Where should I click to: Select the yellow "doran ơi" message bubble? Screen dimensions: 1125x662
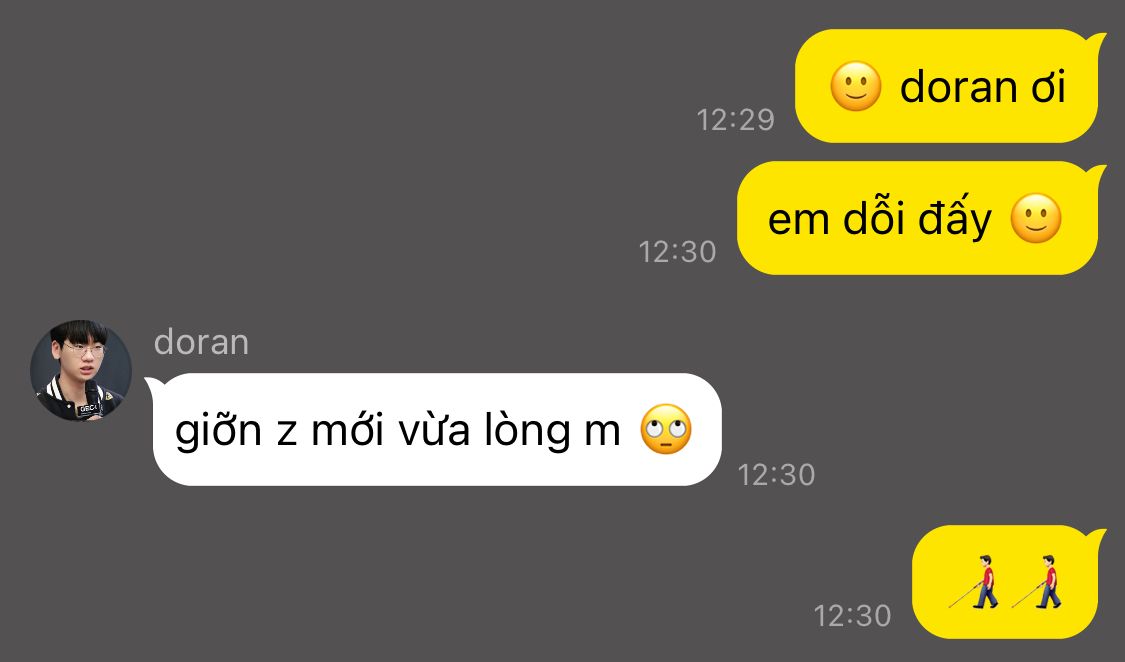coord(950,86)
